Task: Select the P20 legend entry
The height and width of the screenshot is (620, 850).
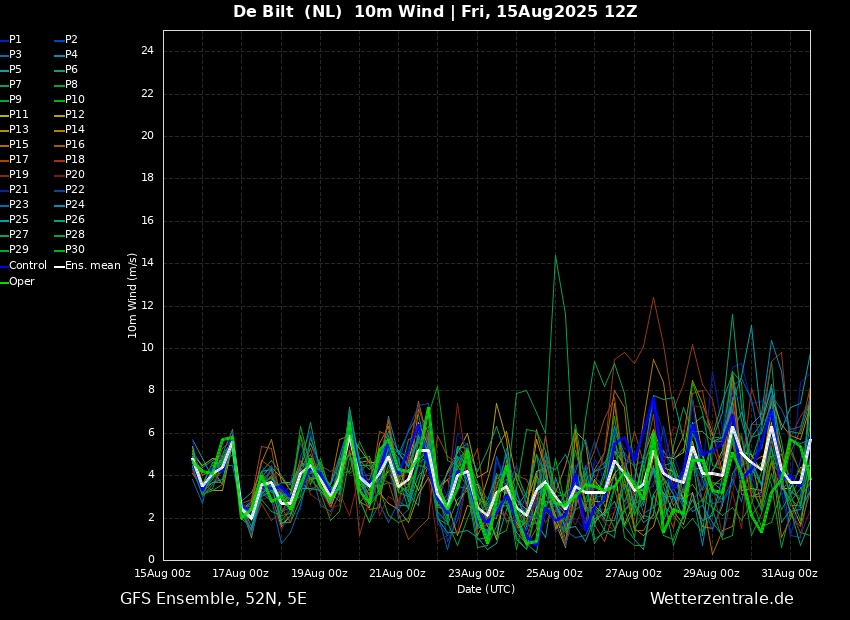Action: [74, 175]
